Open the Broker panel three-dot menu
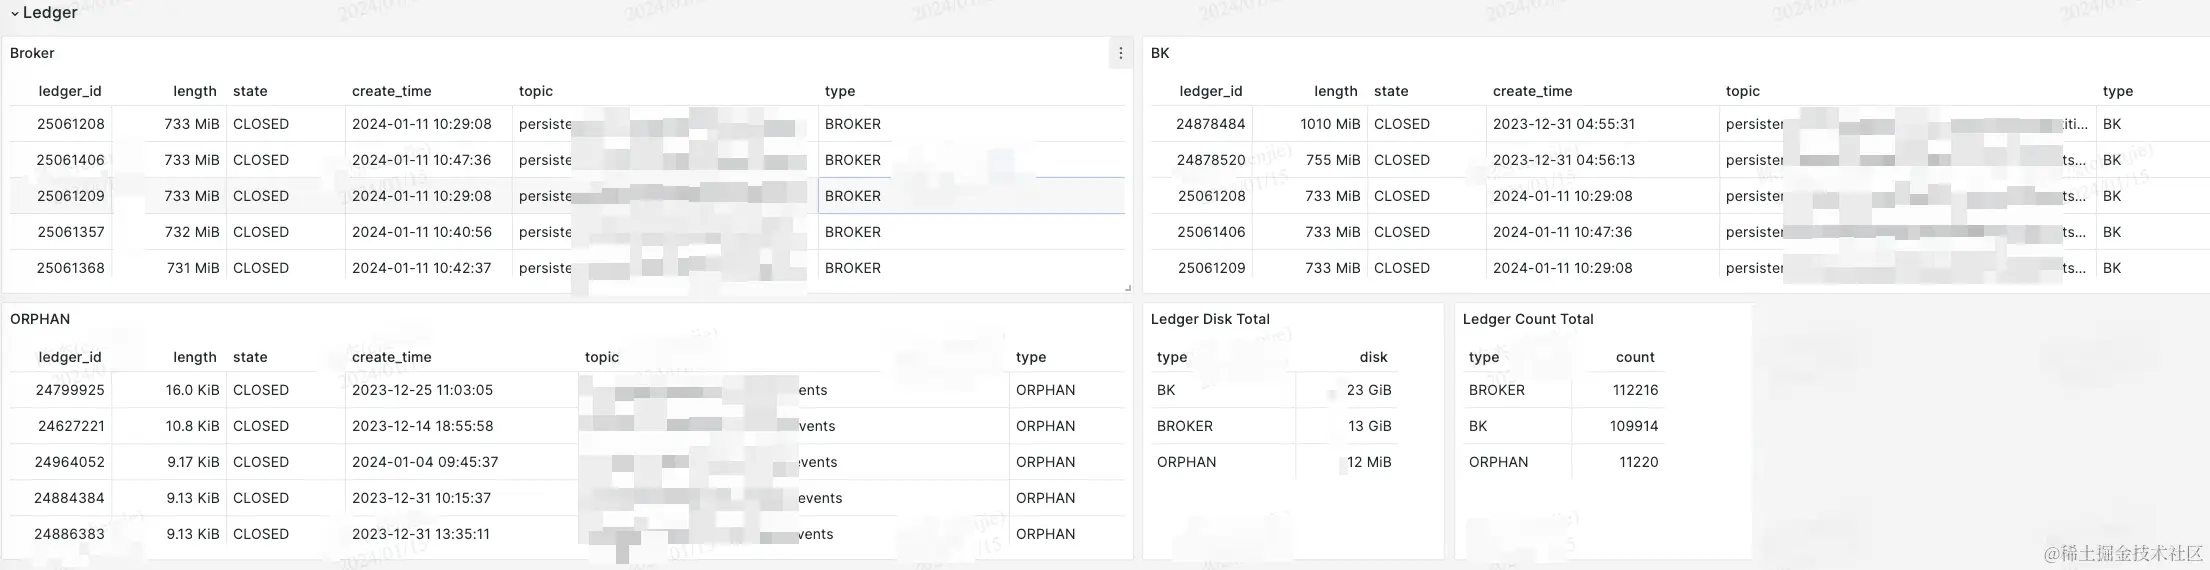Screen dimensions: 2210x570 pyautogui.click(x=1120, y=53)
